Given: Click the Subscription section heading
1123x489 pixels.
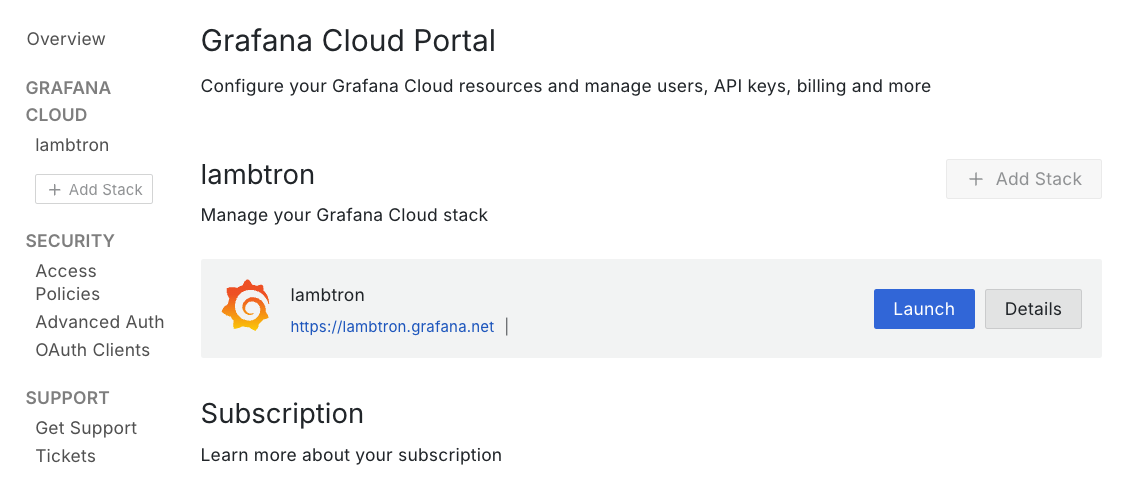Looking at the screenshot, I should pos(282,414).
